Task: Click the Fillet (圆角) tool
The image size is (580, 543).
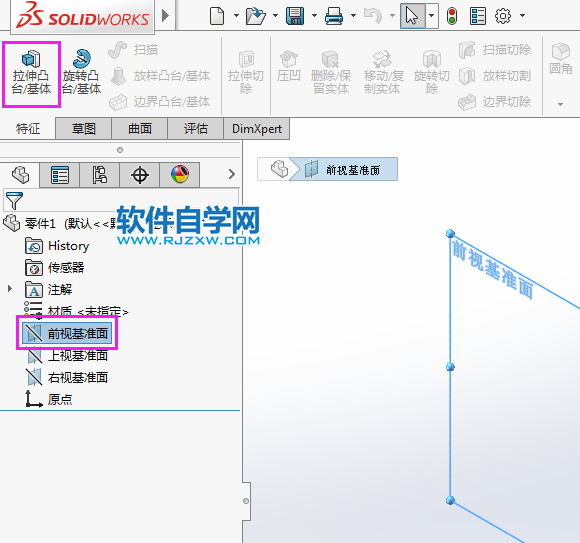Action: tap(561, 59)
